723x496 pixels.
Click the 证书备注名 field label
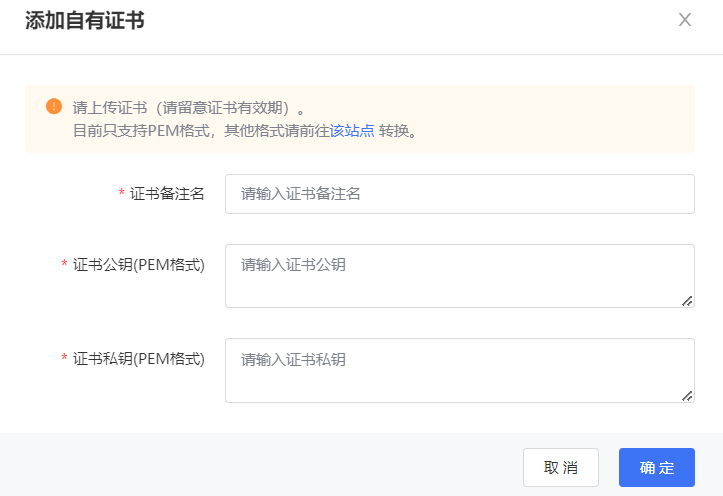coord(167,194)
